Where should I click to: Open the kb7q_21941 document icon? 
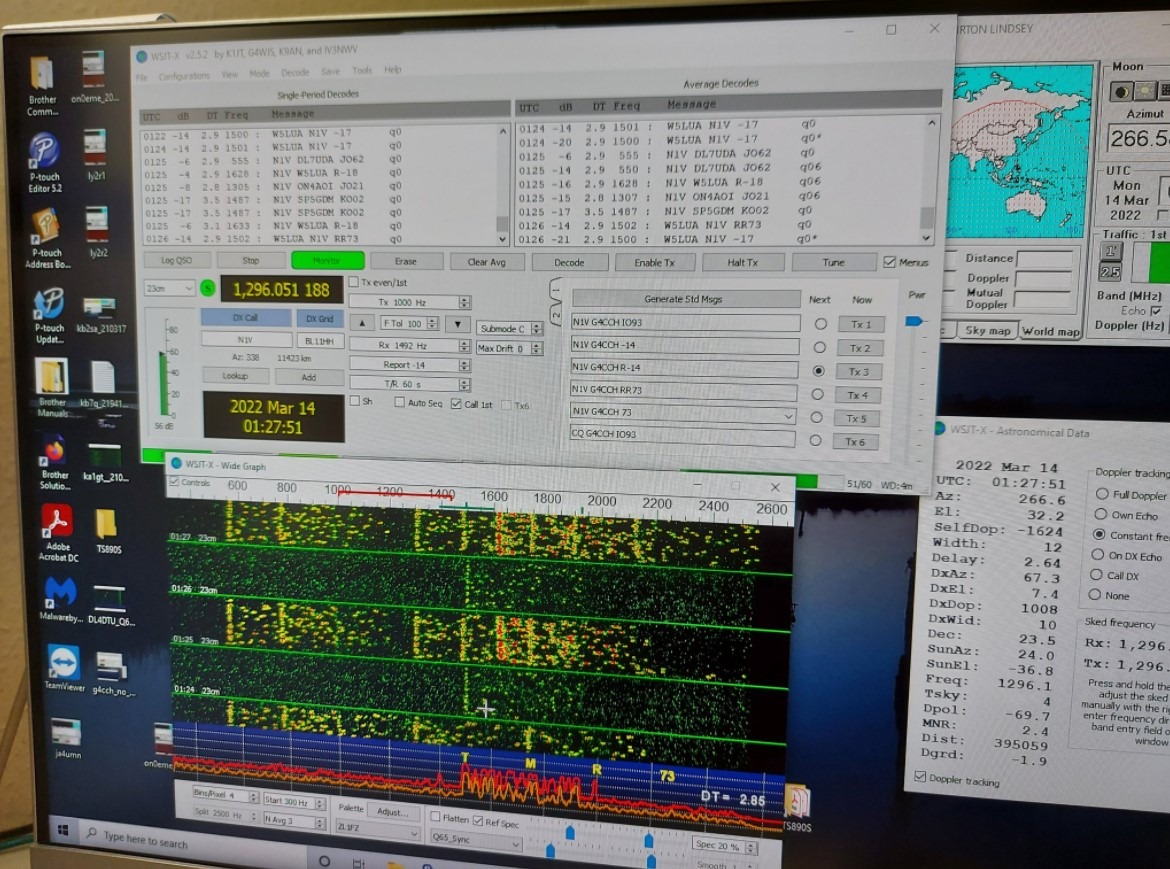point(104,385)
